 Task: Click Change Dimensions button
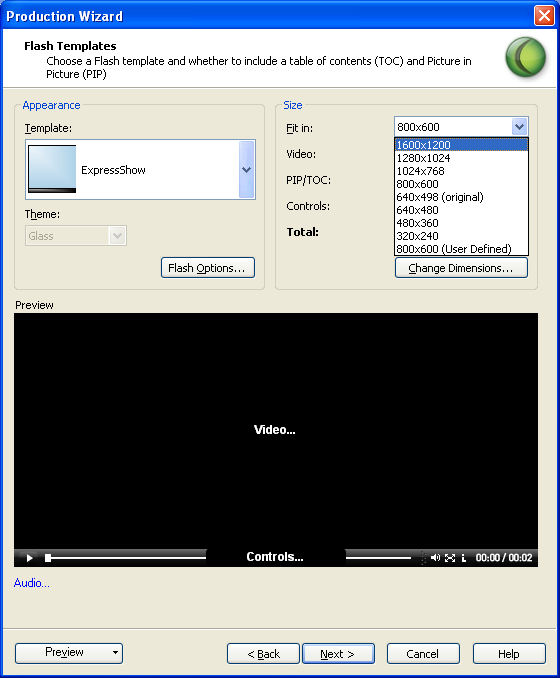click(x=461, y=268)
